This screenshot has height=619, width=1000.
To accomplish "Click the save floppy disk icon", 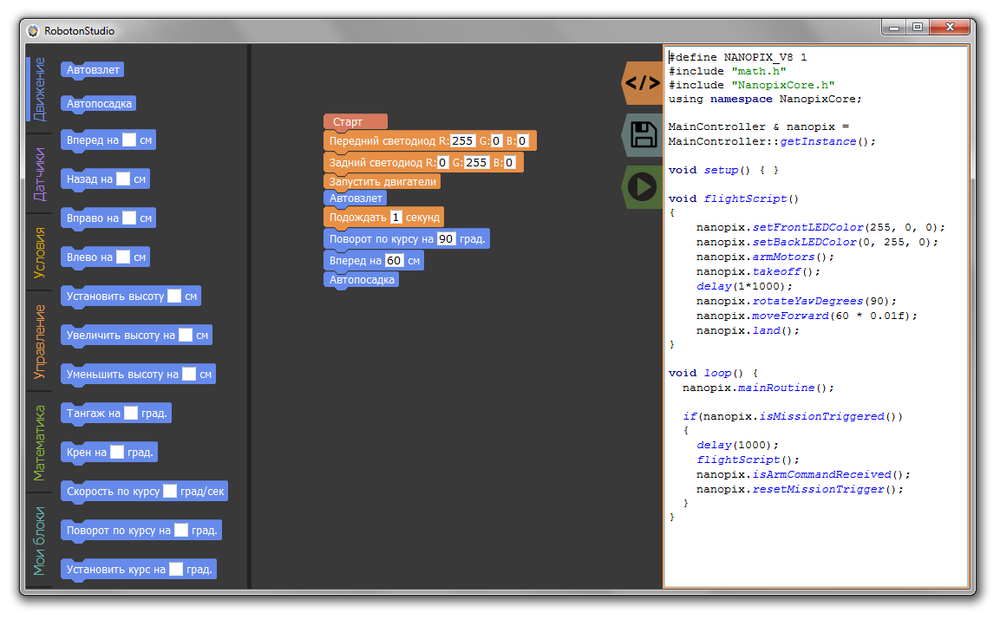I will click(641, 135).
